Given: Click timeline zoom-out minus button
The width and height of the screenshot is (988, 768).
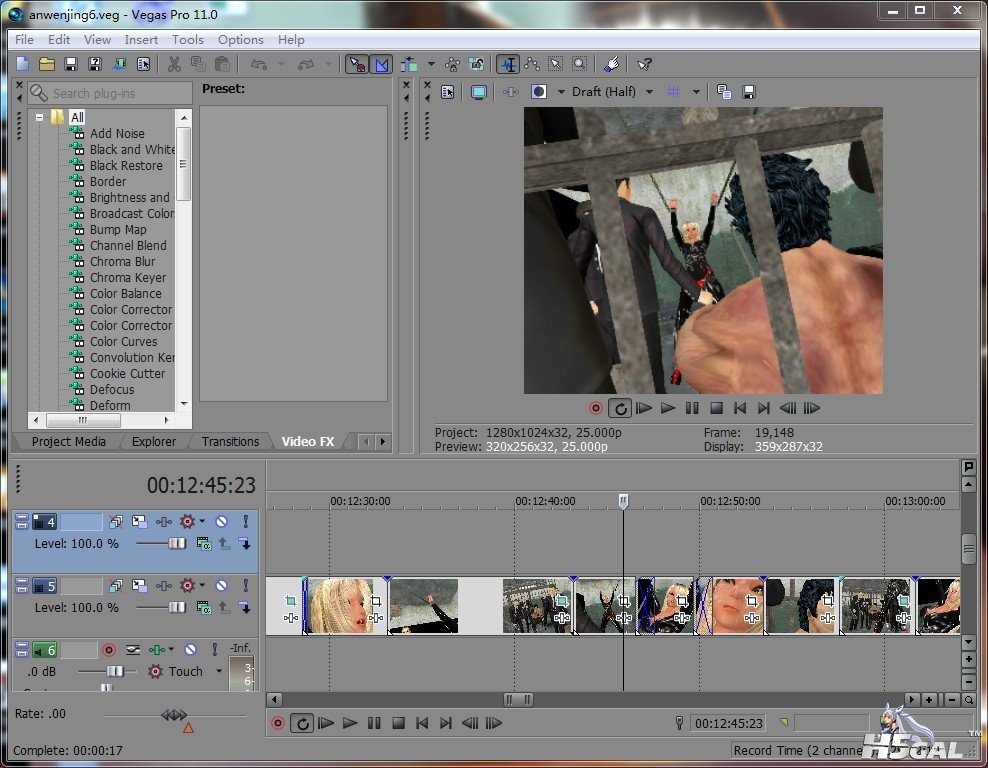Looking at the screenshot, I should pyautogui.click(x=951, y=699).
